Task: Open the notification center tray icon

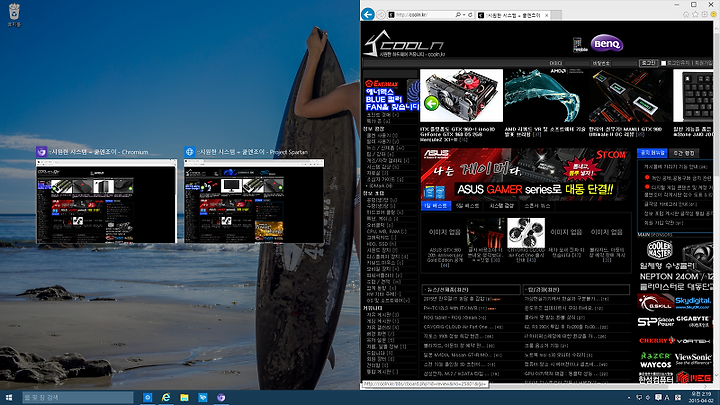Action: pyautogui.click(x=658, y=398)
